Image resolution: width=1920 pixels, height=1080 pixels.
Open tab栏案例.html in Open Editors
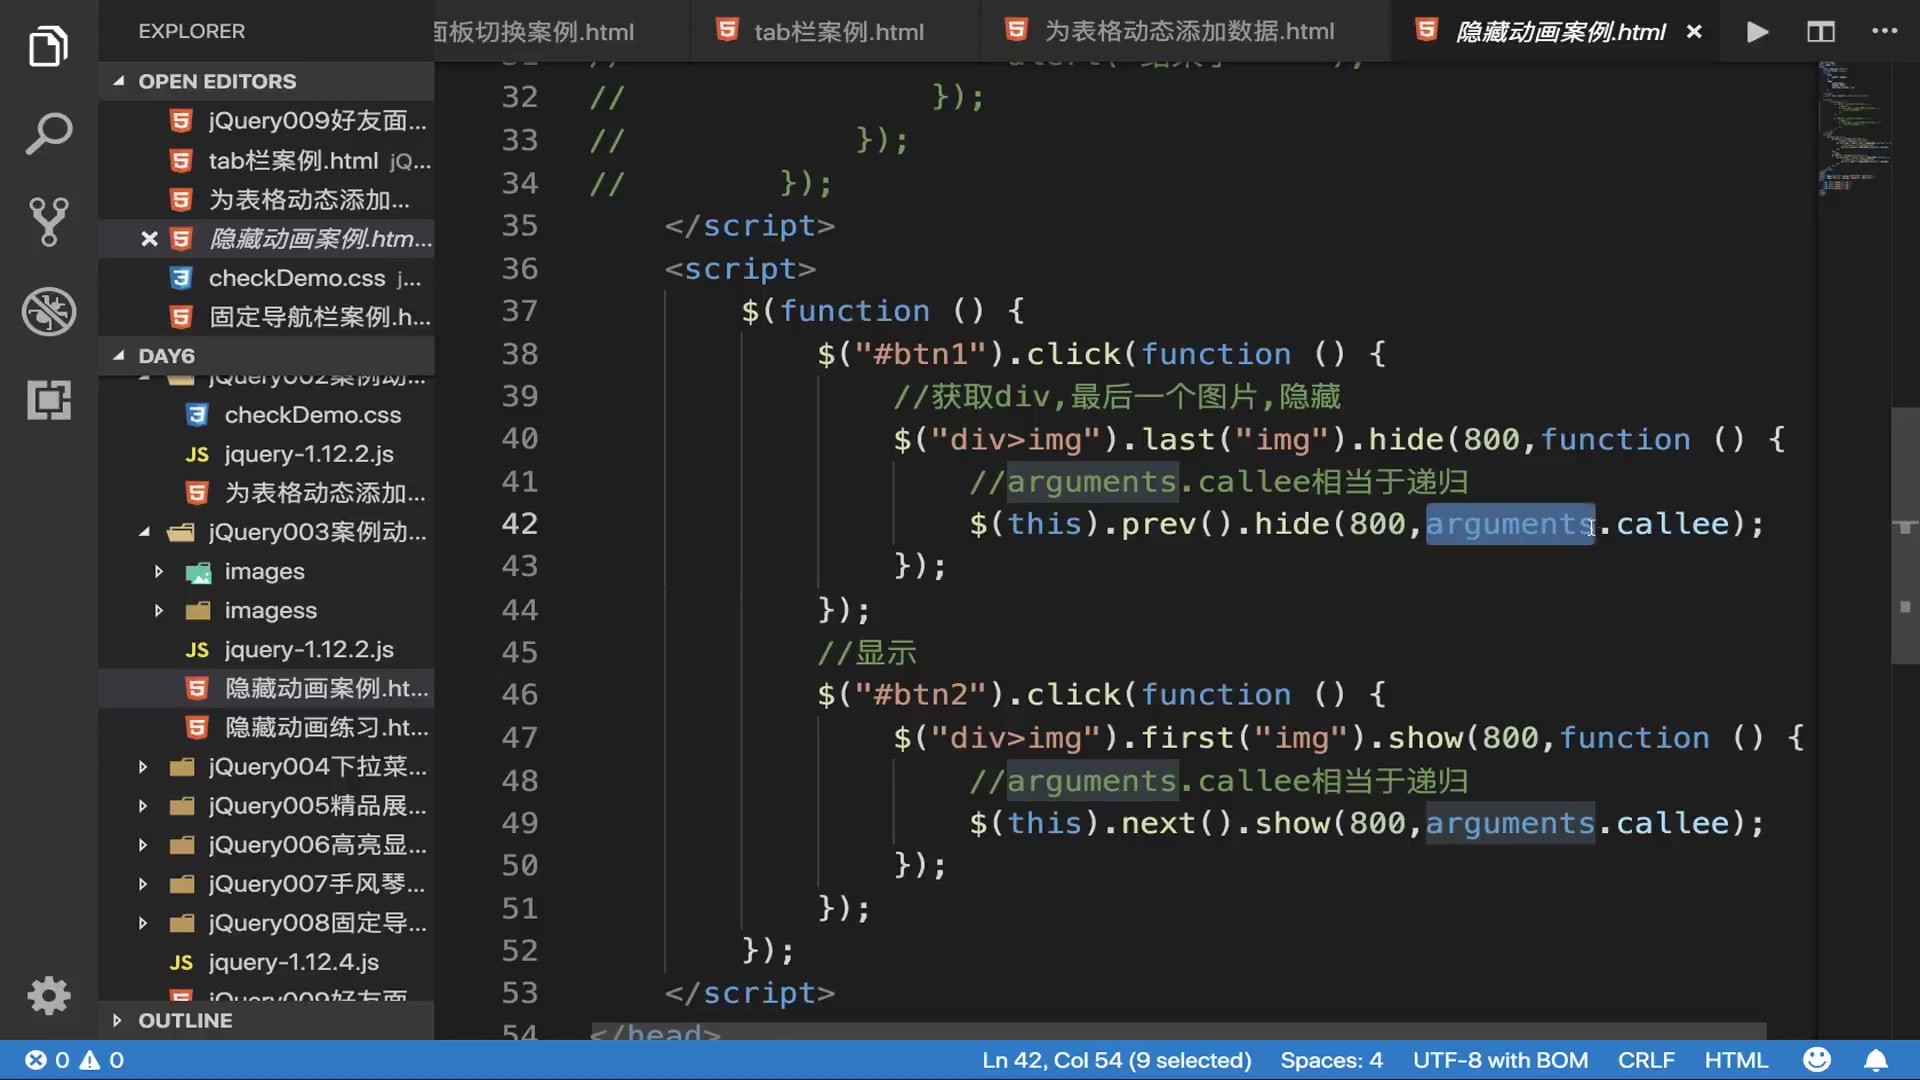(266, 160)
